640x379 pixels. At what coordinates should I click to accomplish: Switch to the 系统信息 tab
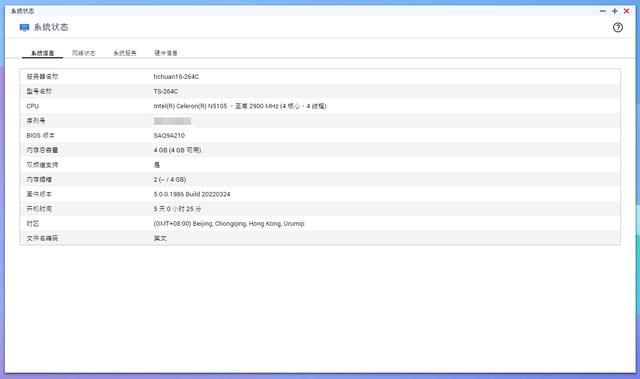42,53
